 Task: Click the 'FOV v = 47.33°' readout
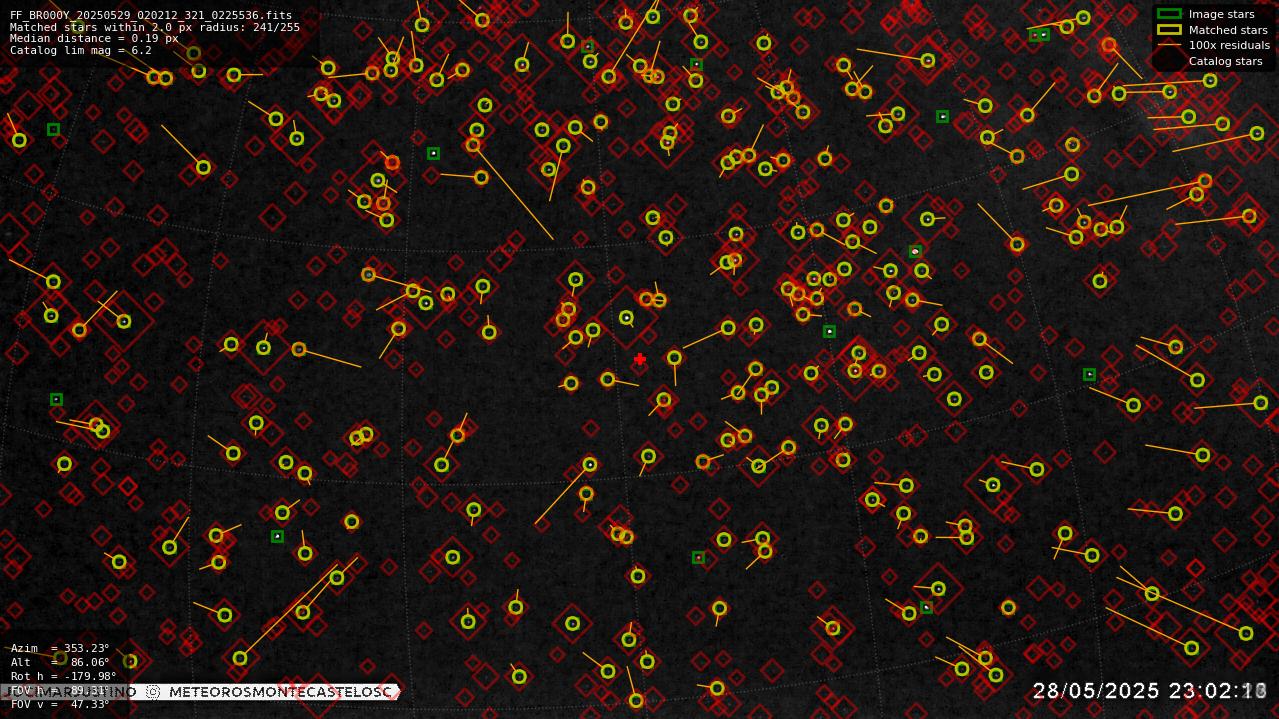[x=60, y=704]
